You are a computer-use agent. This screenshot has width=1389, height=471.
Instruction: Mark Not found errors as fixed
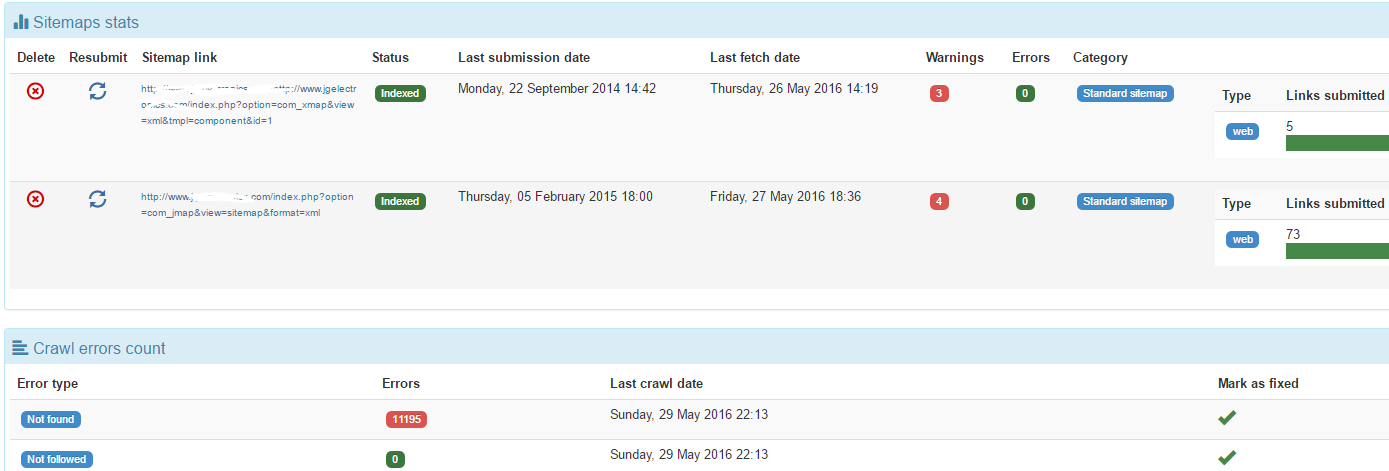pyautogui.click(x=1227, y=418)
